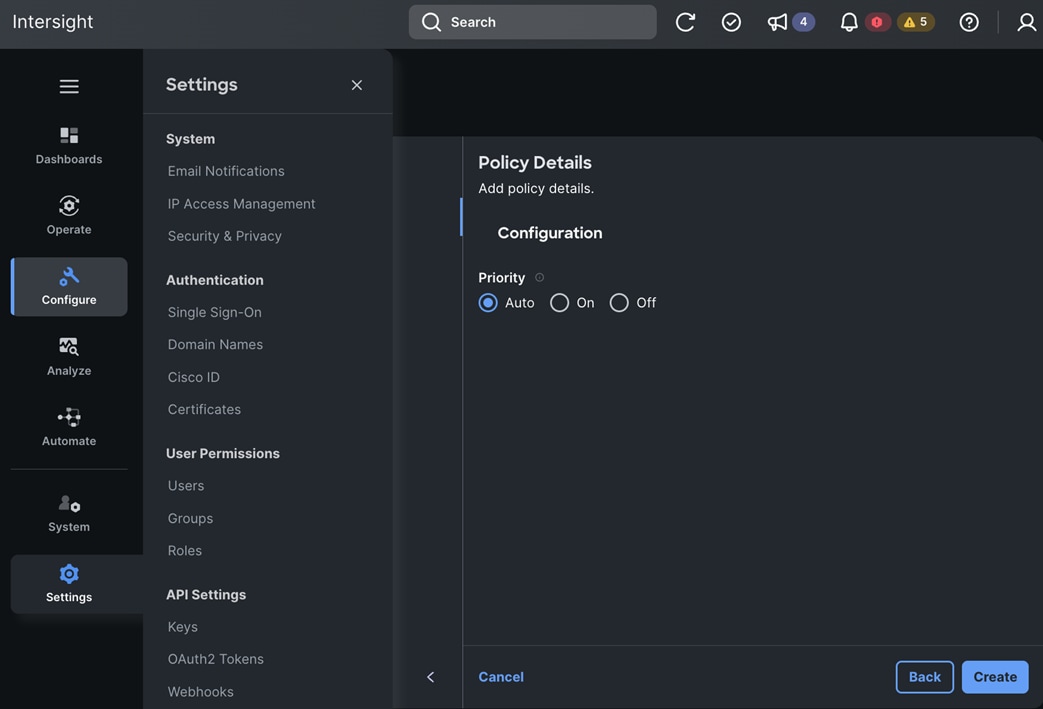Open Email Notifications settings
Screen dimensions: 1043x709
(x=226, y=171)
